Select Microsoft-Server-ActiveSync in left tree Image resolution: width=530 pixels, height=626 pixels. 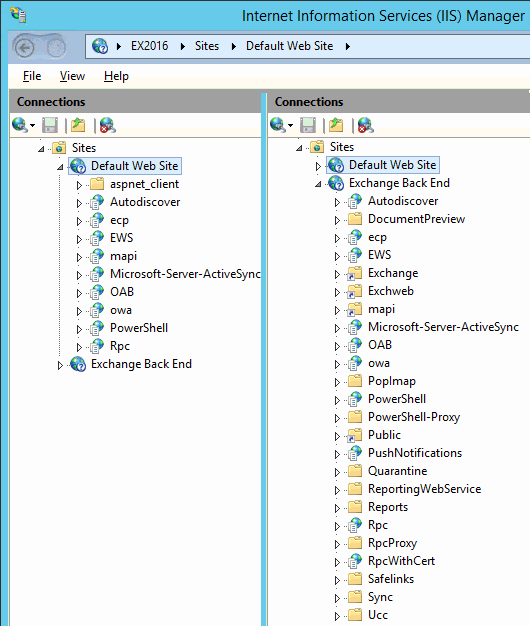click(x=185, y=274)
